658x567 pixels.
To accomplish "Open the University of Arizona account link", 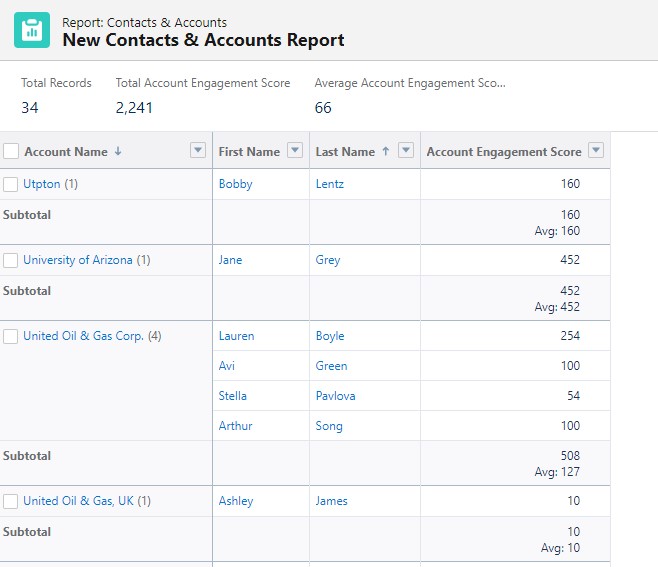I will pyautogui.click(x=78, y=260).
